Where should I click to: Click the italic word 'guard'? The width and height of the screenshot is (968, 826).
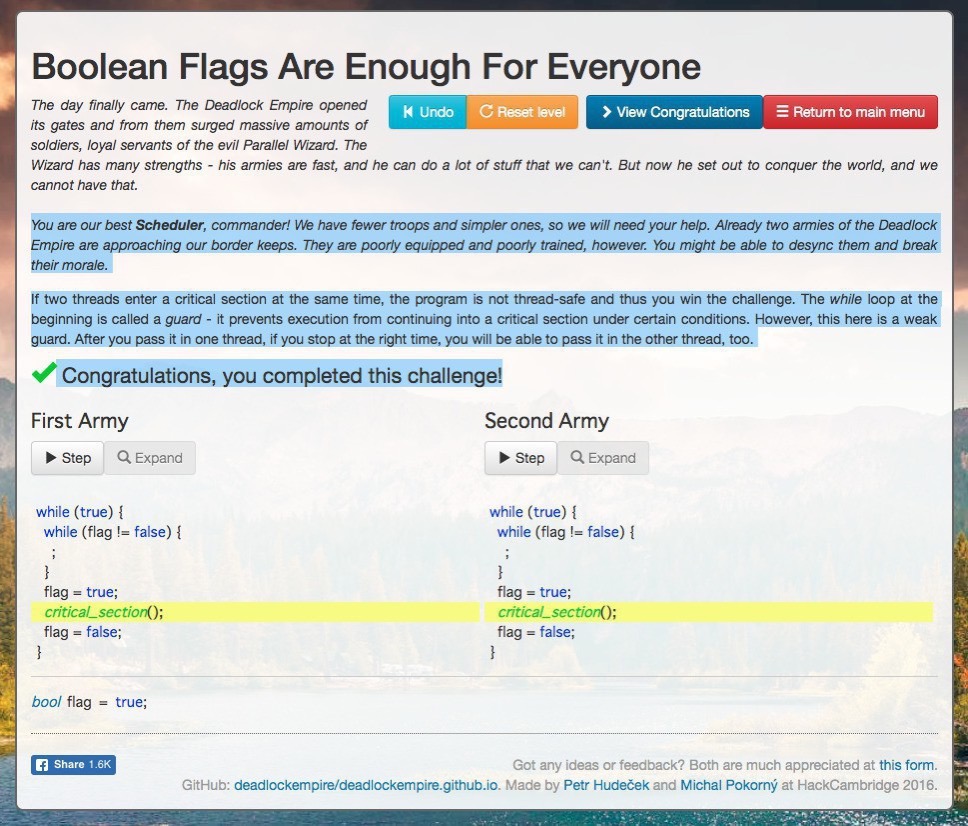[x=183, y=319]
